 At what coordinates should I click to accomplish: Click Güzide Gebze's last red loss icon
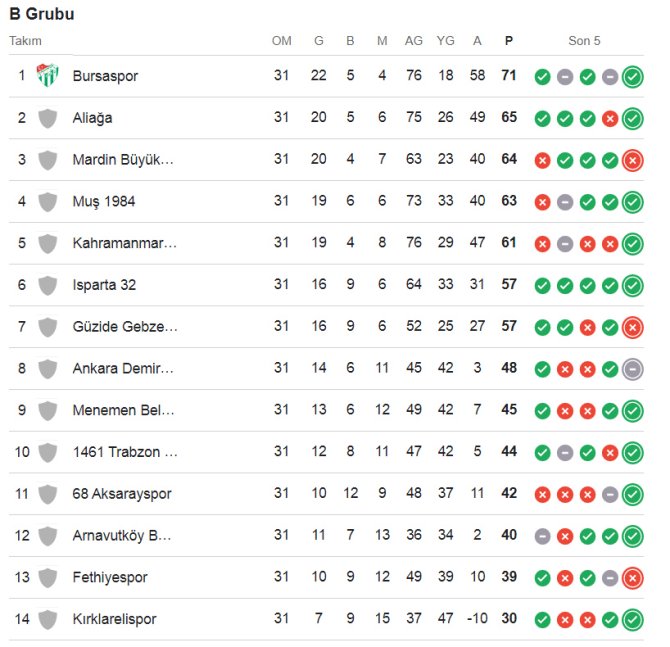pos(632,327)
